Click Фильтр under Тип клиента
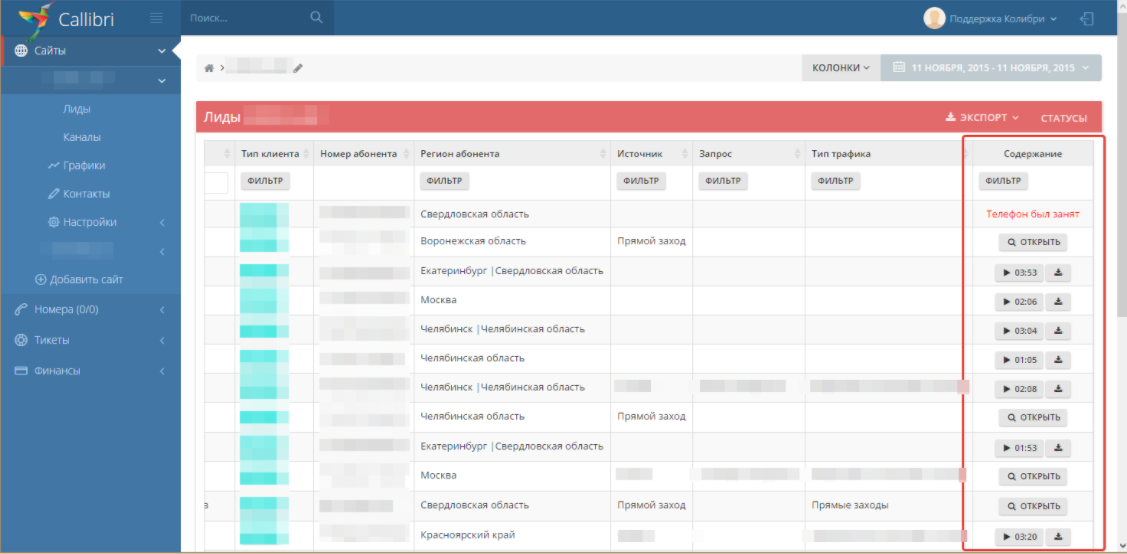 pyautogui.click(x=265, y=182)
